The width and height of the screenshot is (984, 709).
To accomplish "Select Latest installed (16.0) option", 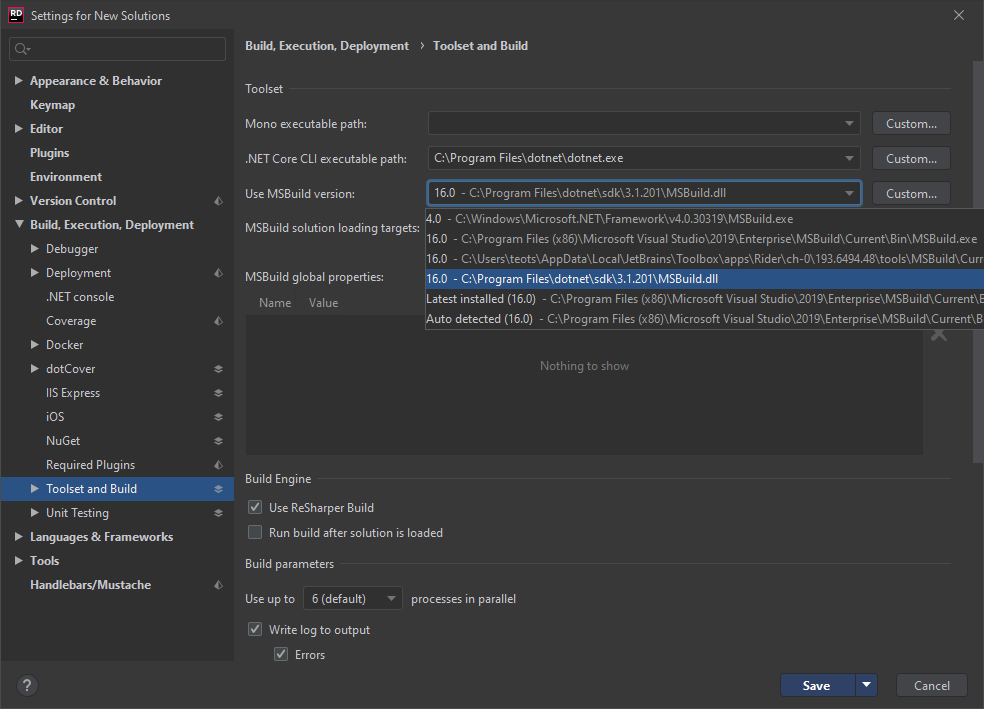I will 704,299.
